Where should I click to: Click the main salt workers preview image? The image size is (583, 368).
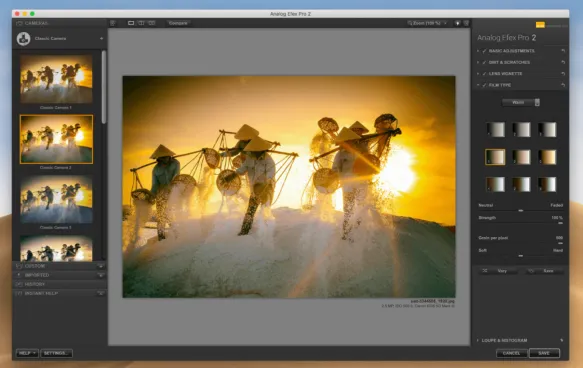pyautogui.click(x=289, y=187)
